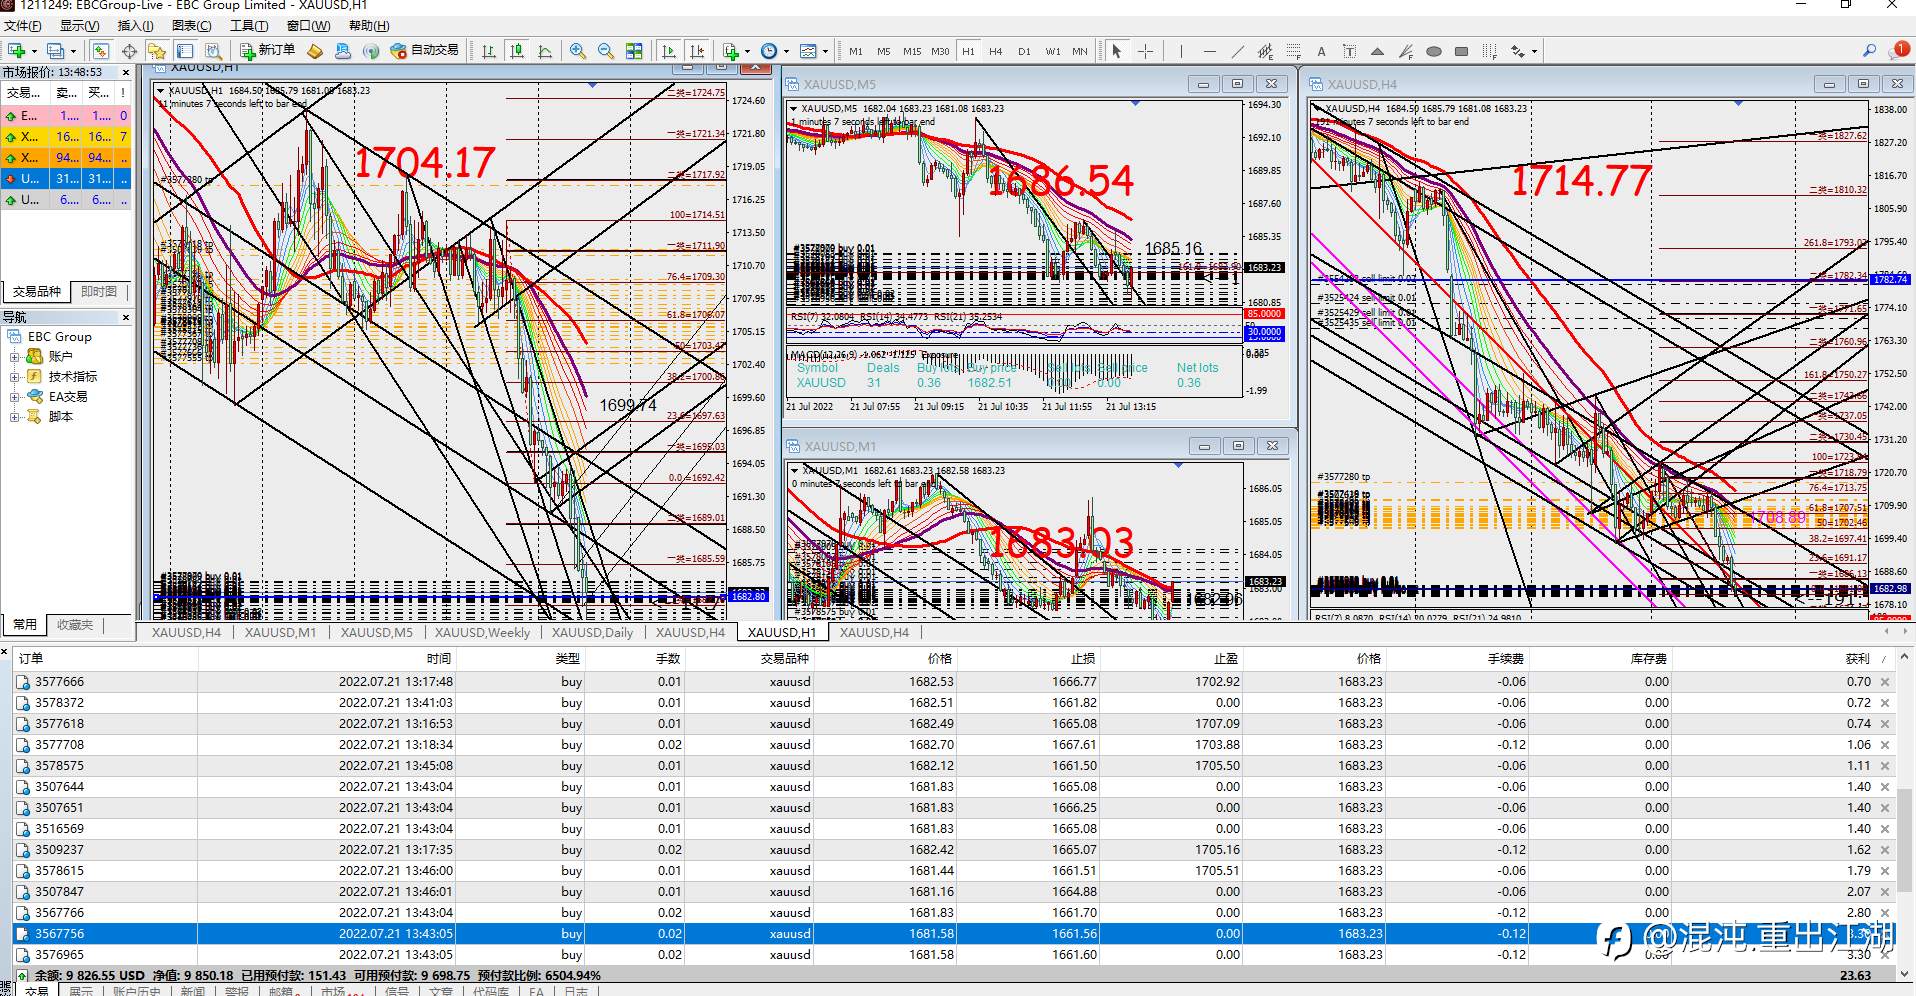The height and width of the screenshot is (996, 1916).
Task: Expand the 账户 tree node
Action: tap(15, 357)
